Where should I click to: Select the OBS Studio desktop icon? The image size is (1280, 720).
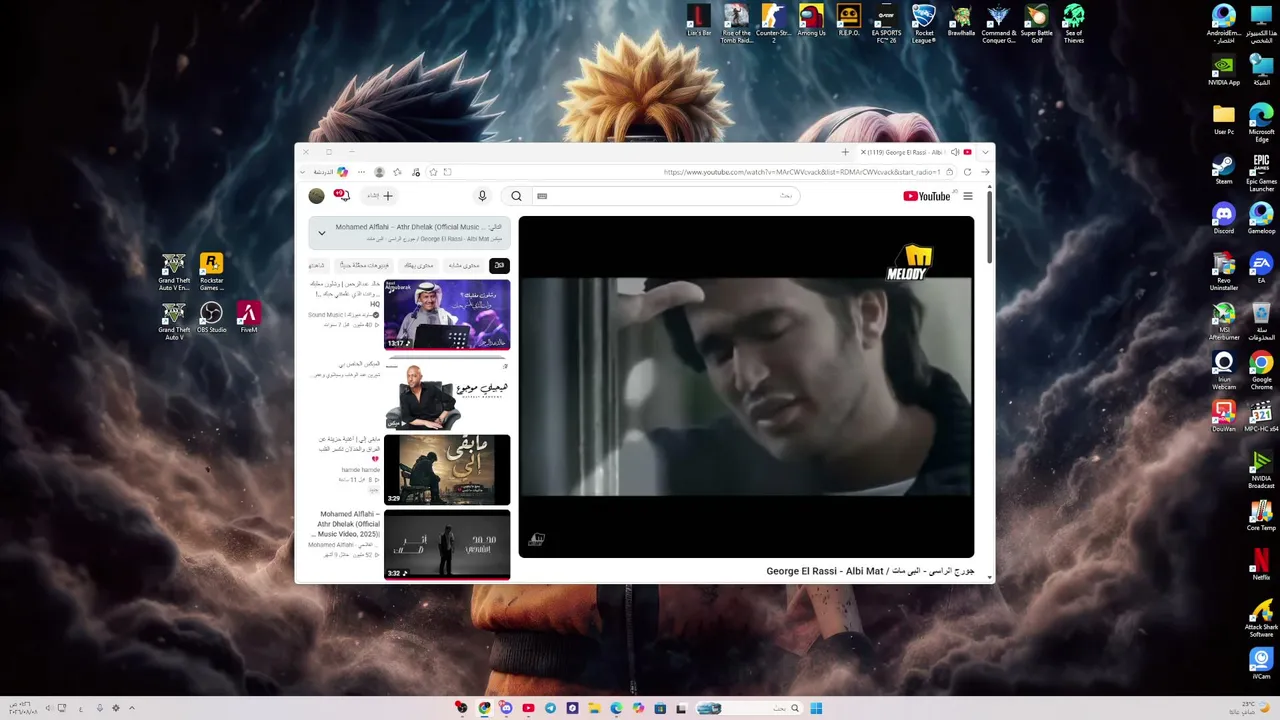211,319
